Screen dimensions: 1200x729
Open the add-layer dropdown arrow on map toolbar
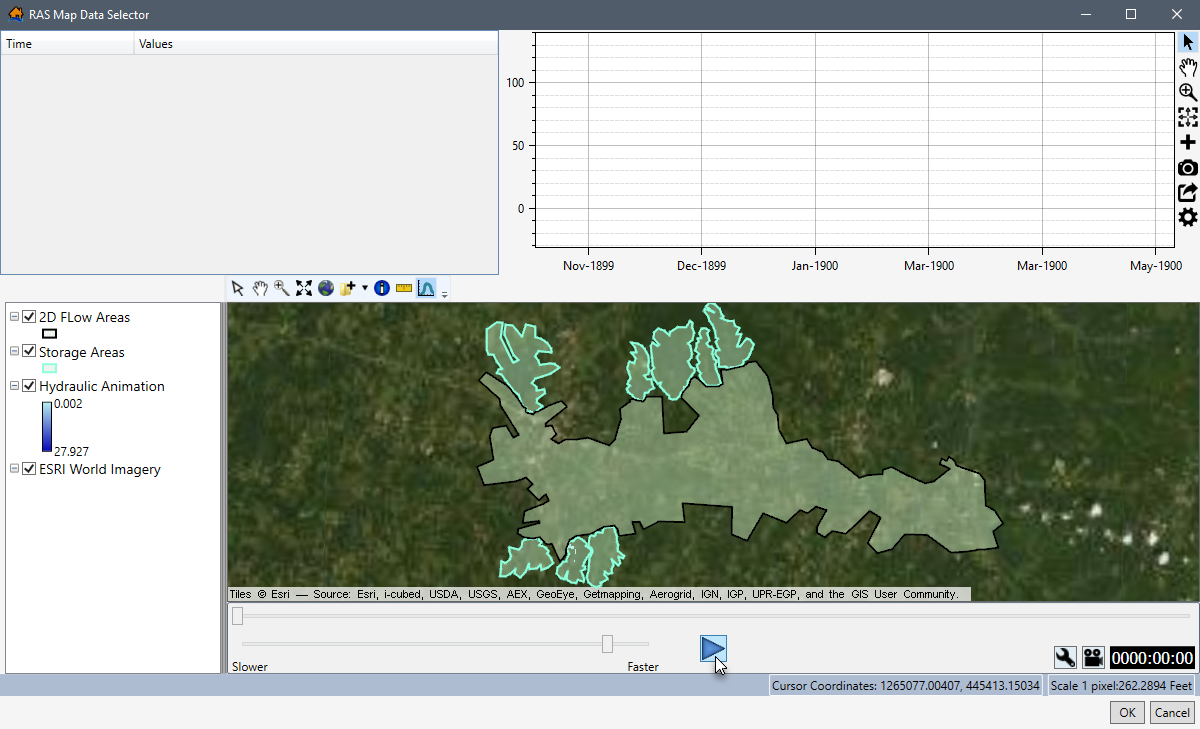pos(365,288)
